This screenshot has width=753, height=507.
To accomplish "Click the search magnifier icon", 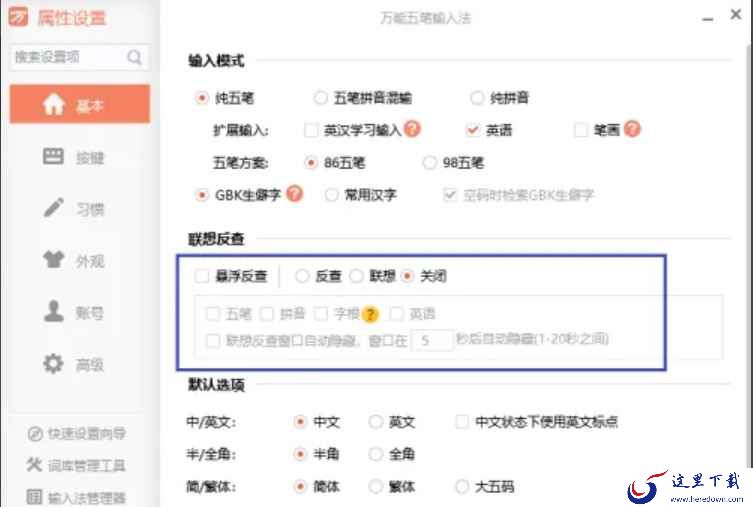I will coord(134,57).
